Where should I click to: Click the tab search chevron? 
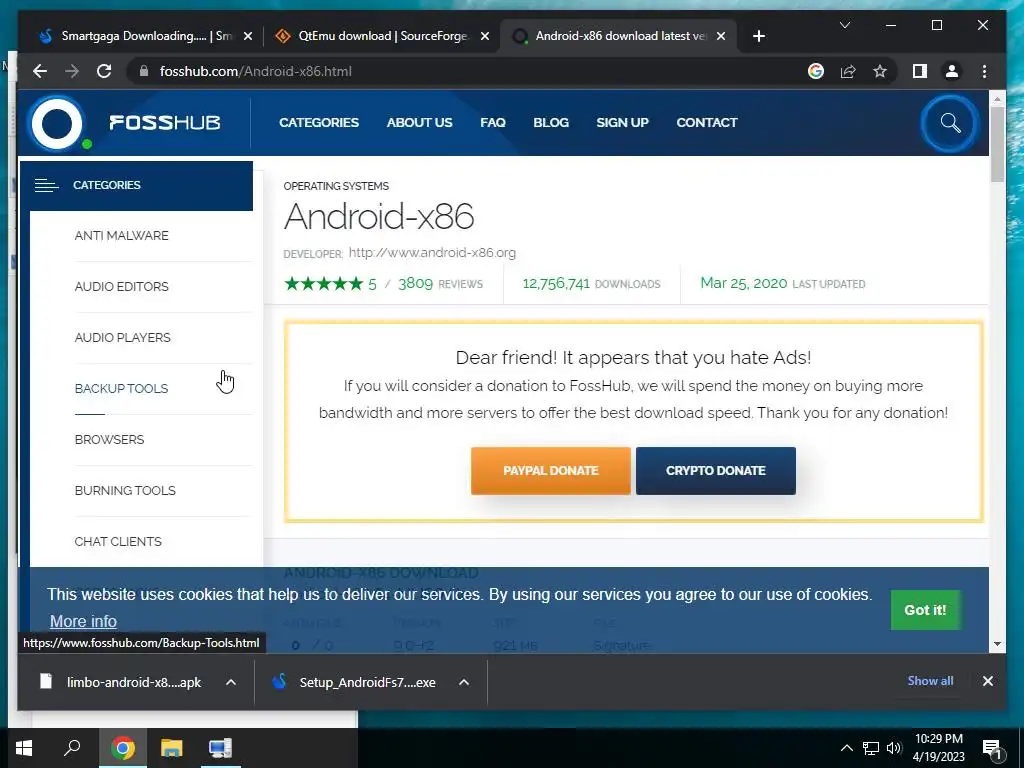pyautogui.click(x=844, y=25)
